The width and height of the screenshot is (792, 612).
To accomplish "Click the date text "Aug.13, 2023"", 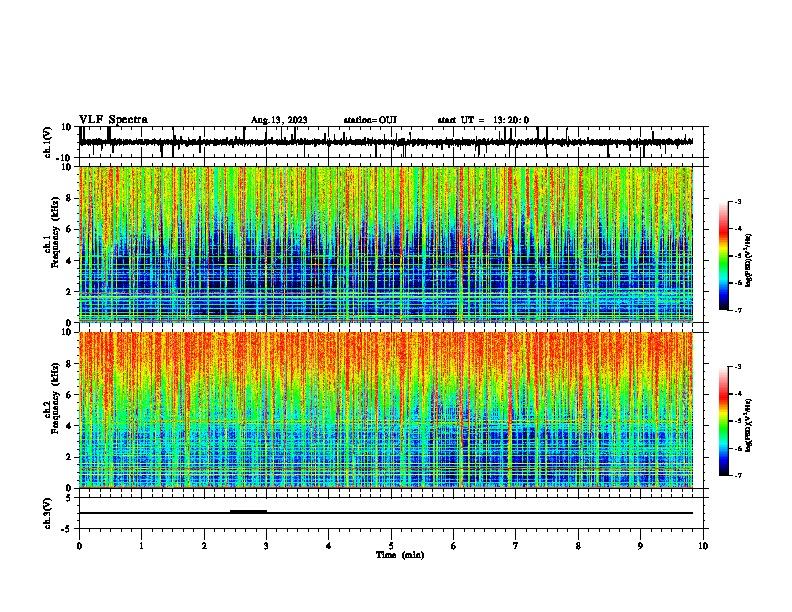I will 279,120.
